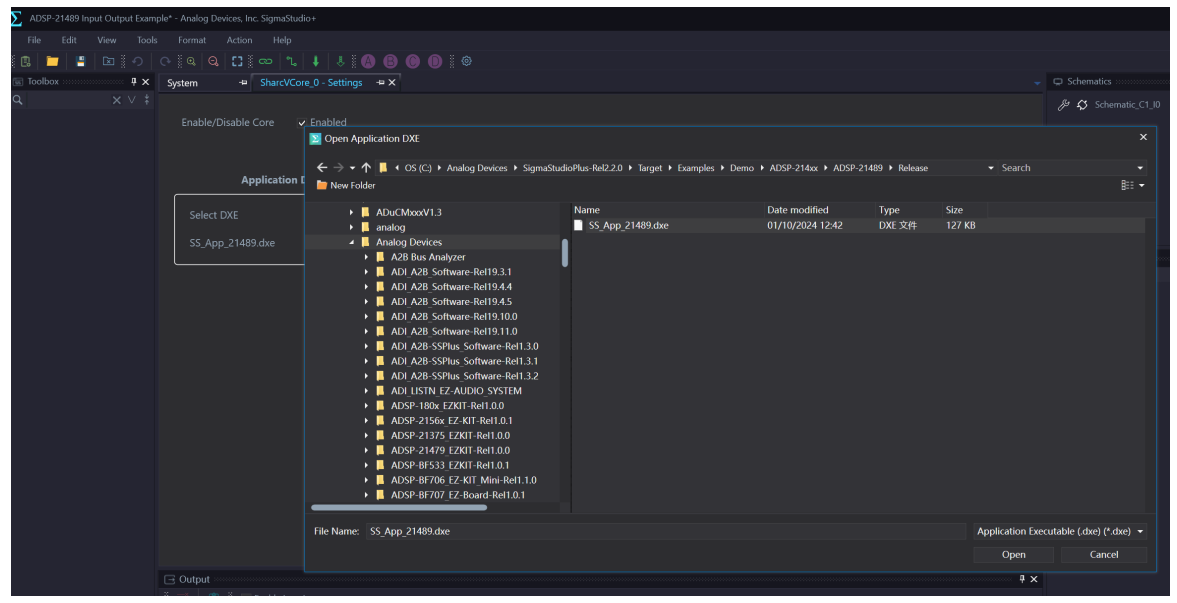
Task: Click the green chain link icon
Action: point(265,62)
